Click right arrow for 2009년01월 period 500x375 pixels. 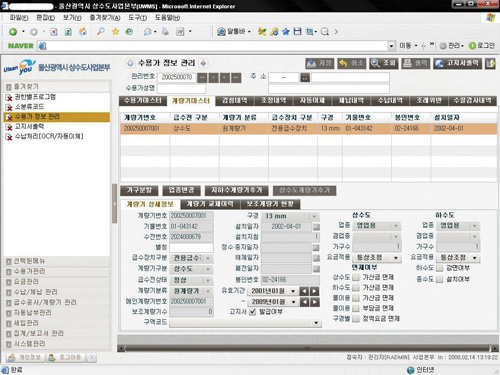coord(314,302)
